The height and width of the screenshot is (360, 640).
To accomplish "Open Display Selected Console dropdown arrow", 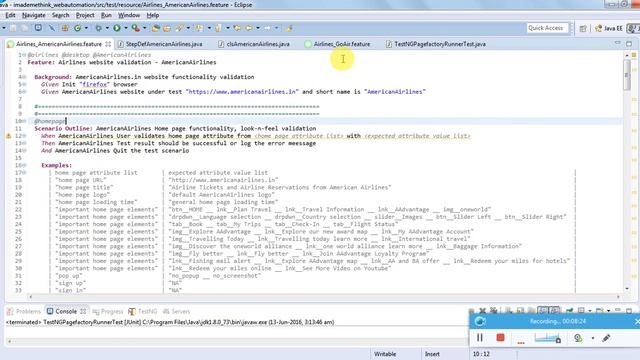I will (x=590, y=311).
